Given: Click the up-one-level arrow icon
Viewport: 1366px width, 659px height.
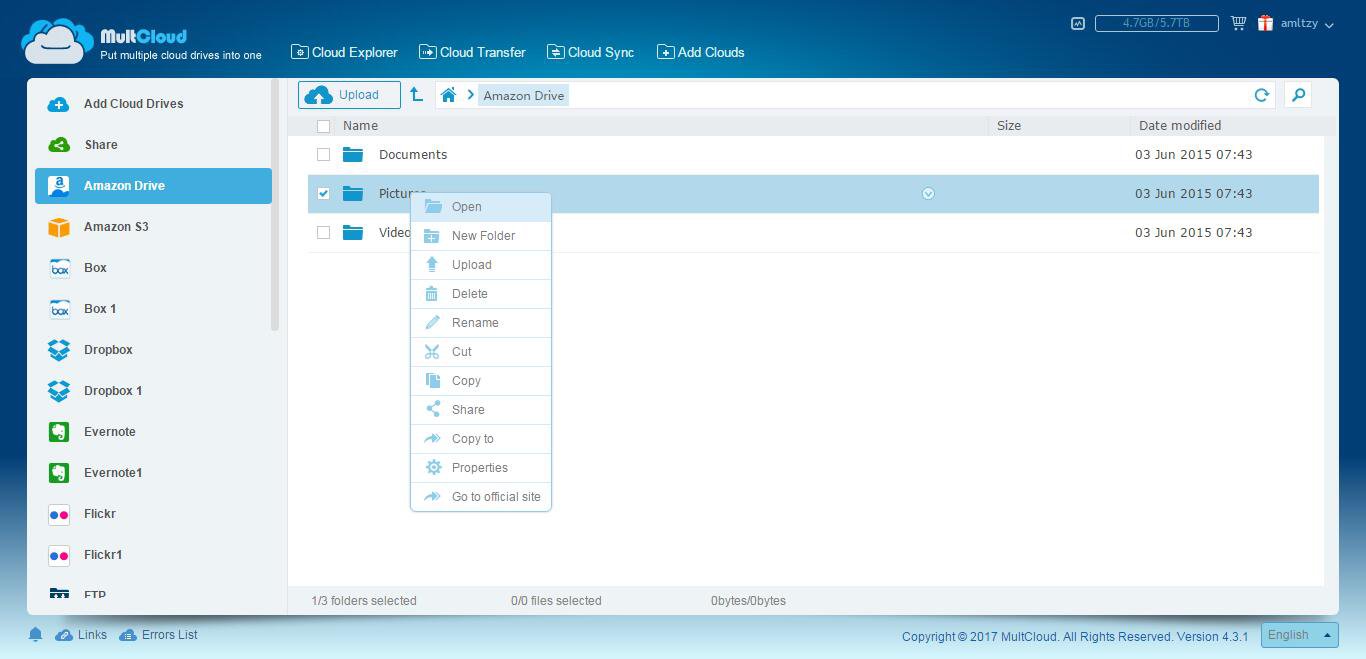Looking at the screenshot, I should [x=416, y=95].
